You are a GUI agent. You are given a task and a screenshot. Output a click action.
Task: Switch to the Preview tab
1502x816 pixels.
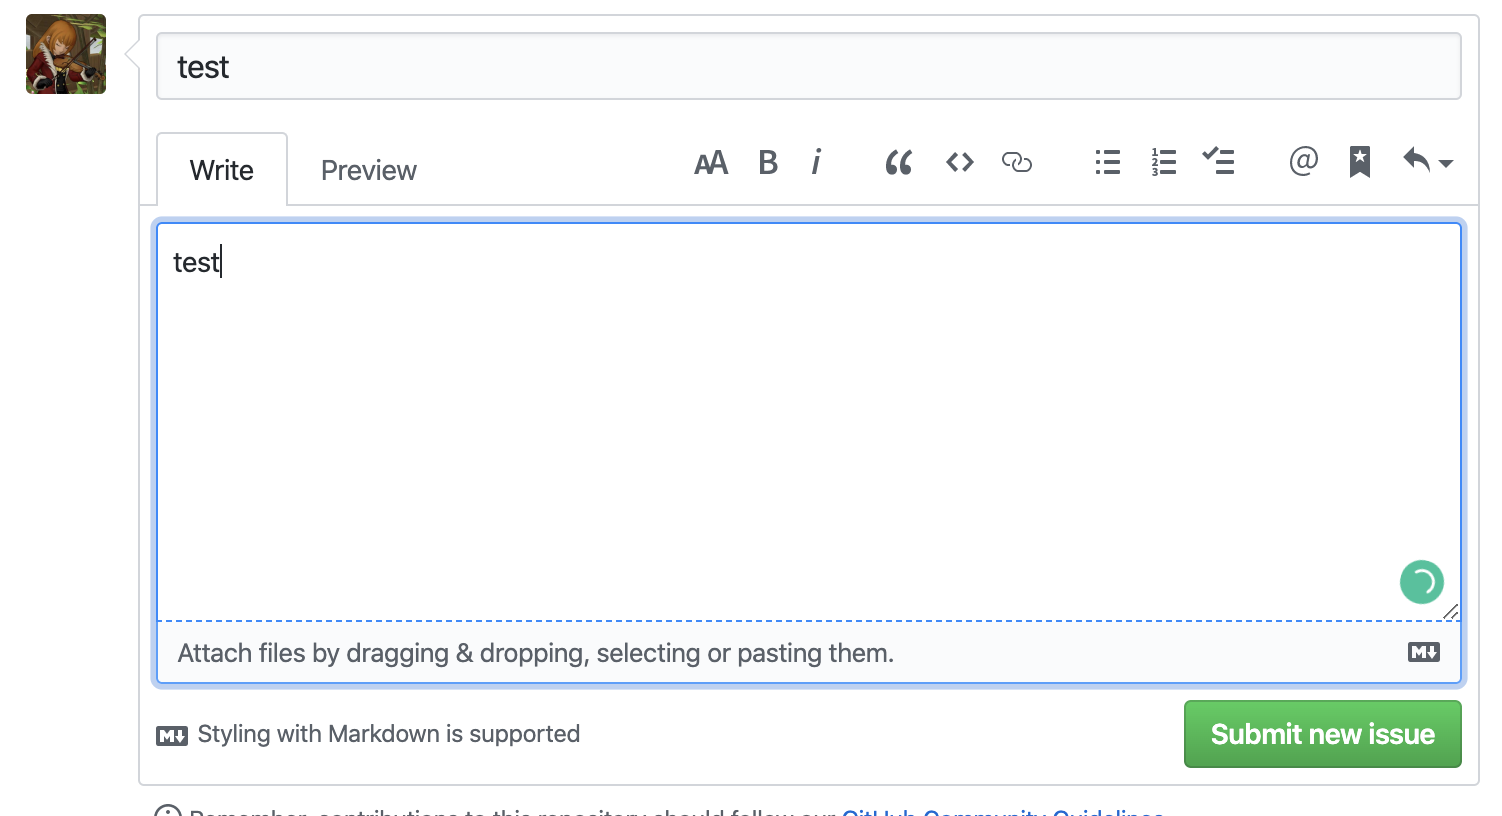coord(368,169)
